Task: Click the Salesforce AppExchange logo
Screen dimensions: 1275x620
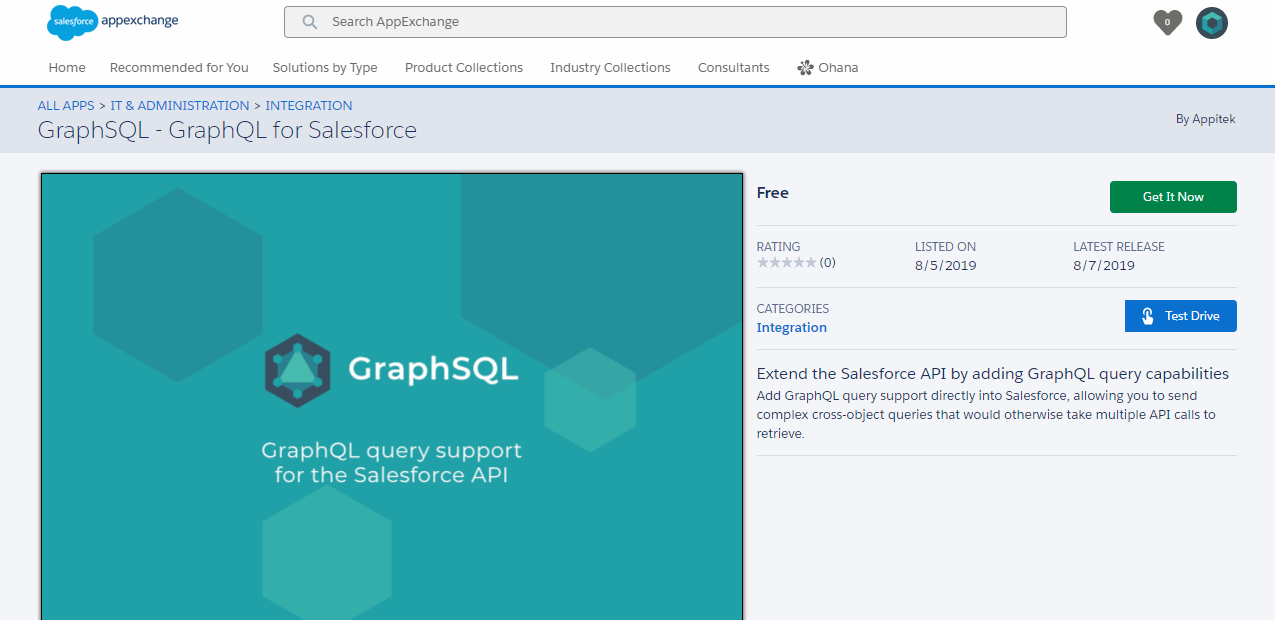Action: click(111, 22)
